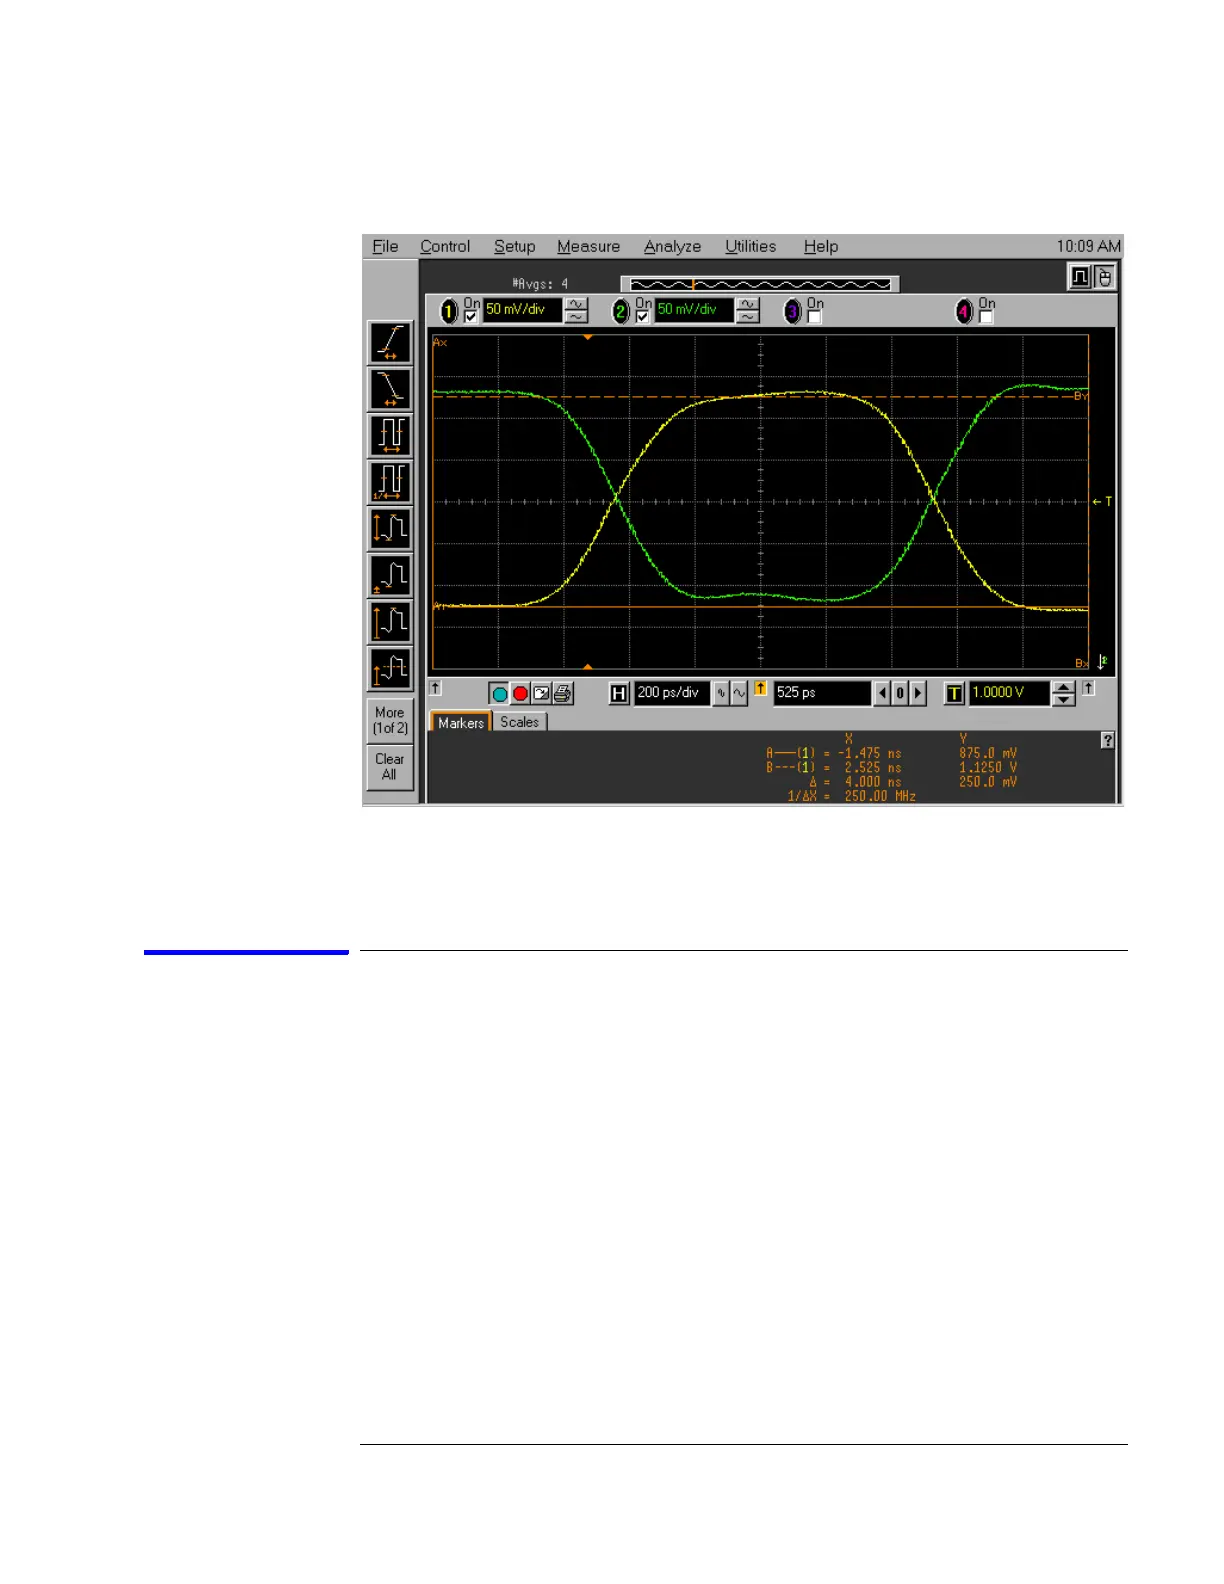Reset horizontal delay with the 0 button
This screenshot has height=1584, width=1224.
[900, 693]
